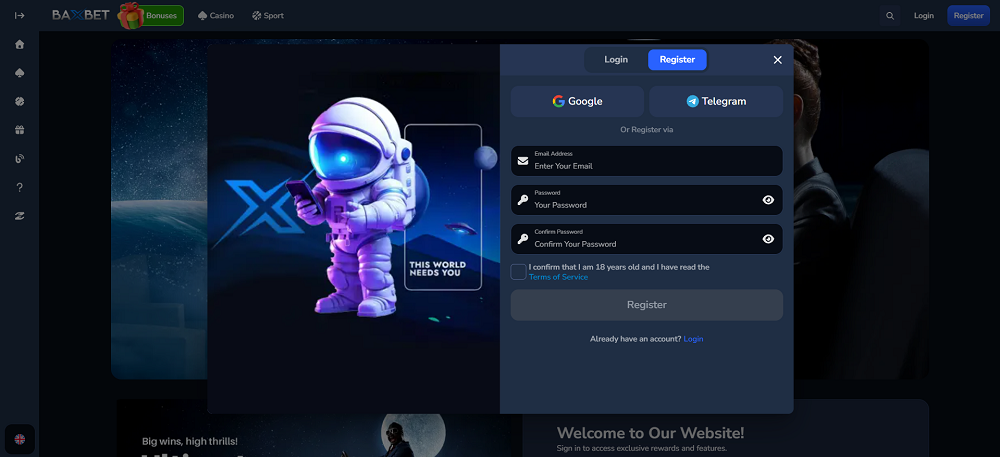Check the 18 years old confirmation box
This screenshot has width=1000, height=457.
518,272
